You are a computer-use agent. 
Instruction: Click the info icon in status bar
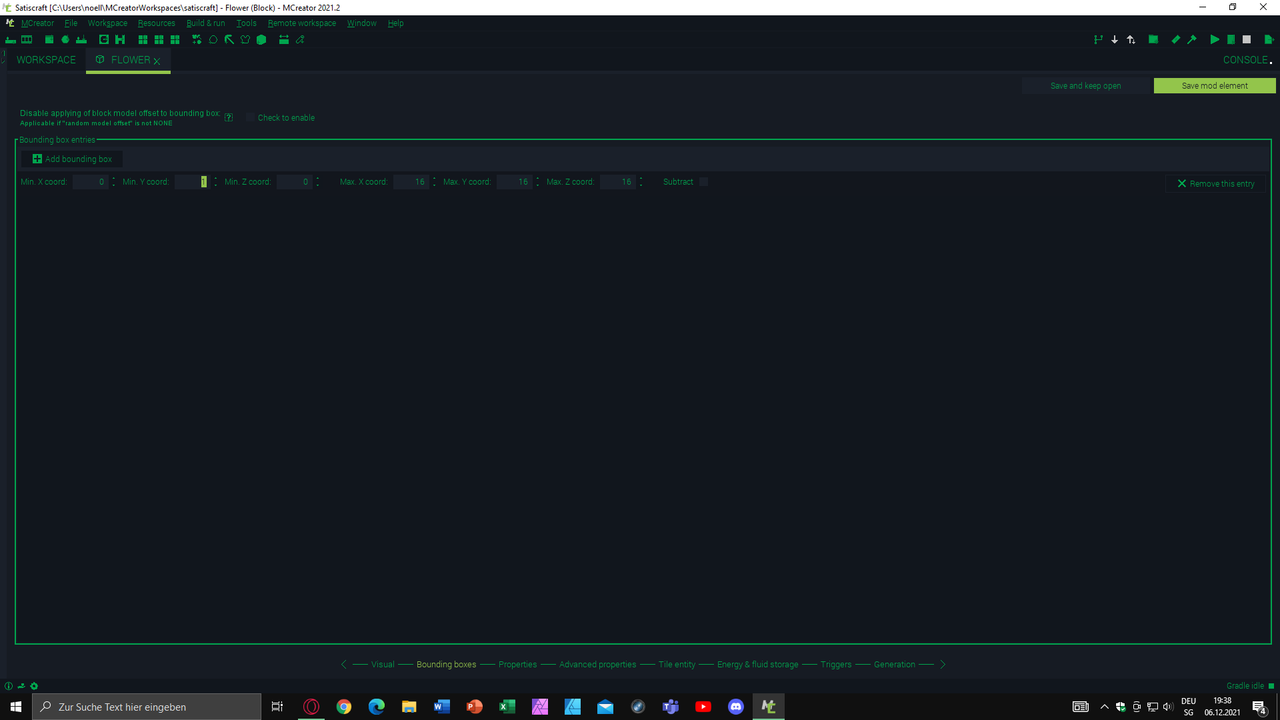click(x=9, y=686)
